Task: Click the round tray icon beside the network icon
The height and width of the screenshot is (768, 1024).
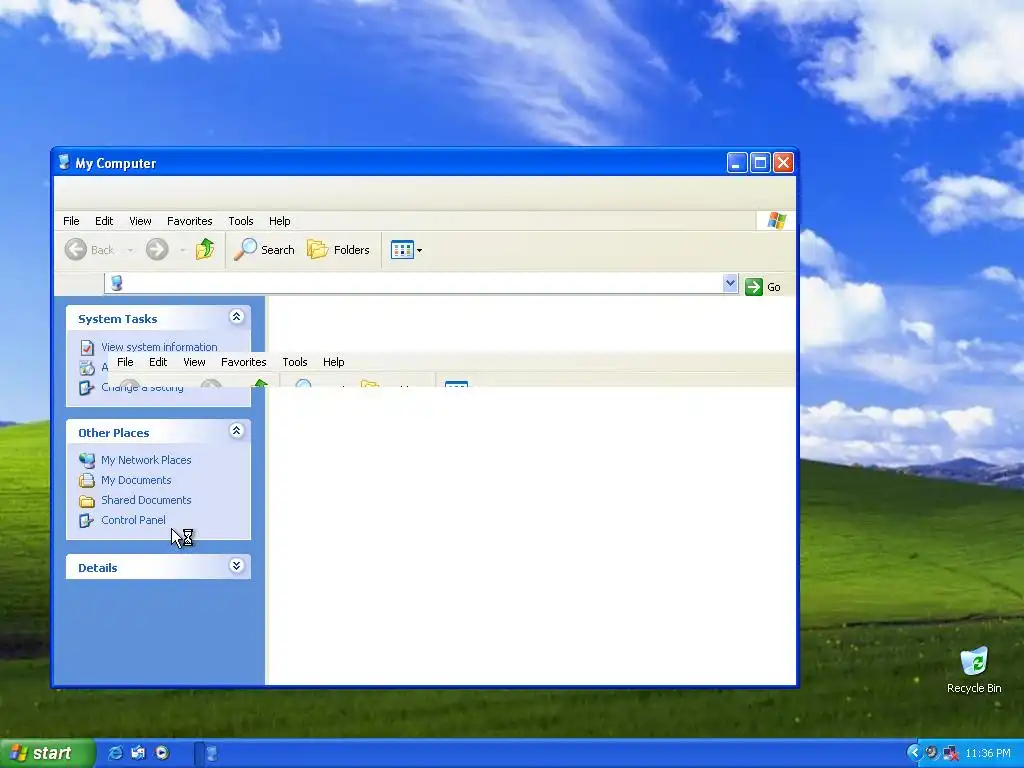Action: [x=932, y=753]
